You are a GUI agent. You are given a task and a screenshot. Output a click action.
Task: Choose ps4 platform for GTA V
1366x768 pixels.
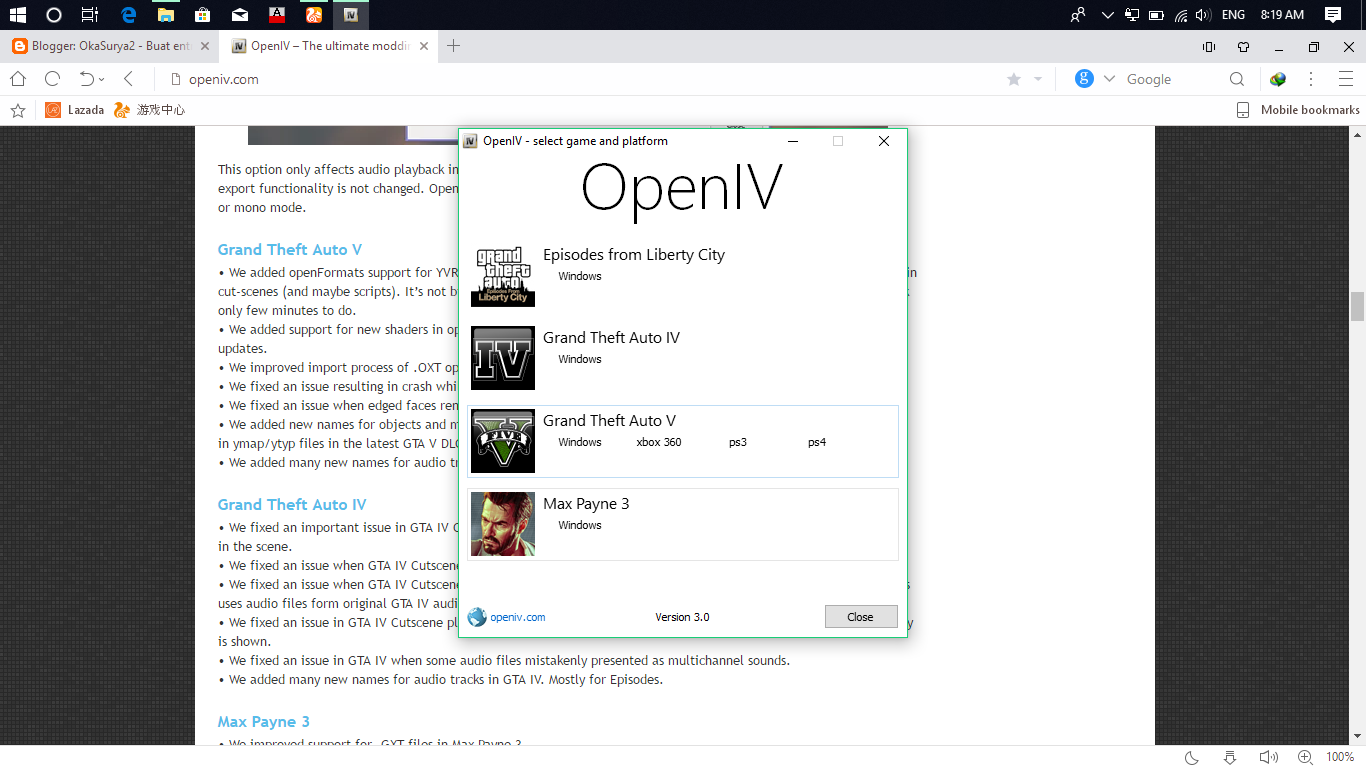tap(817, 442)
